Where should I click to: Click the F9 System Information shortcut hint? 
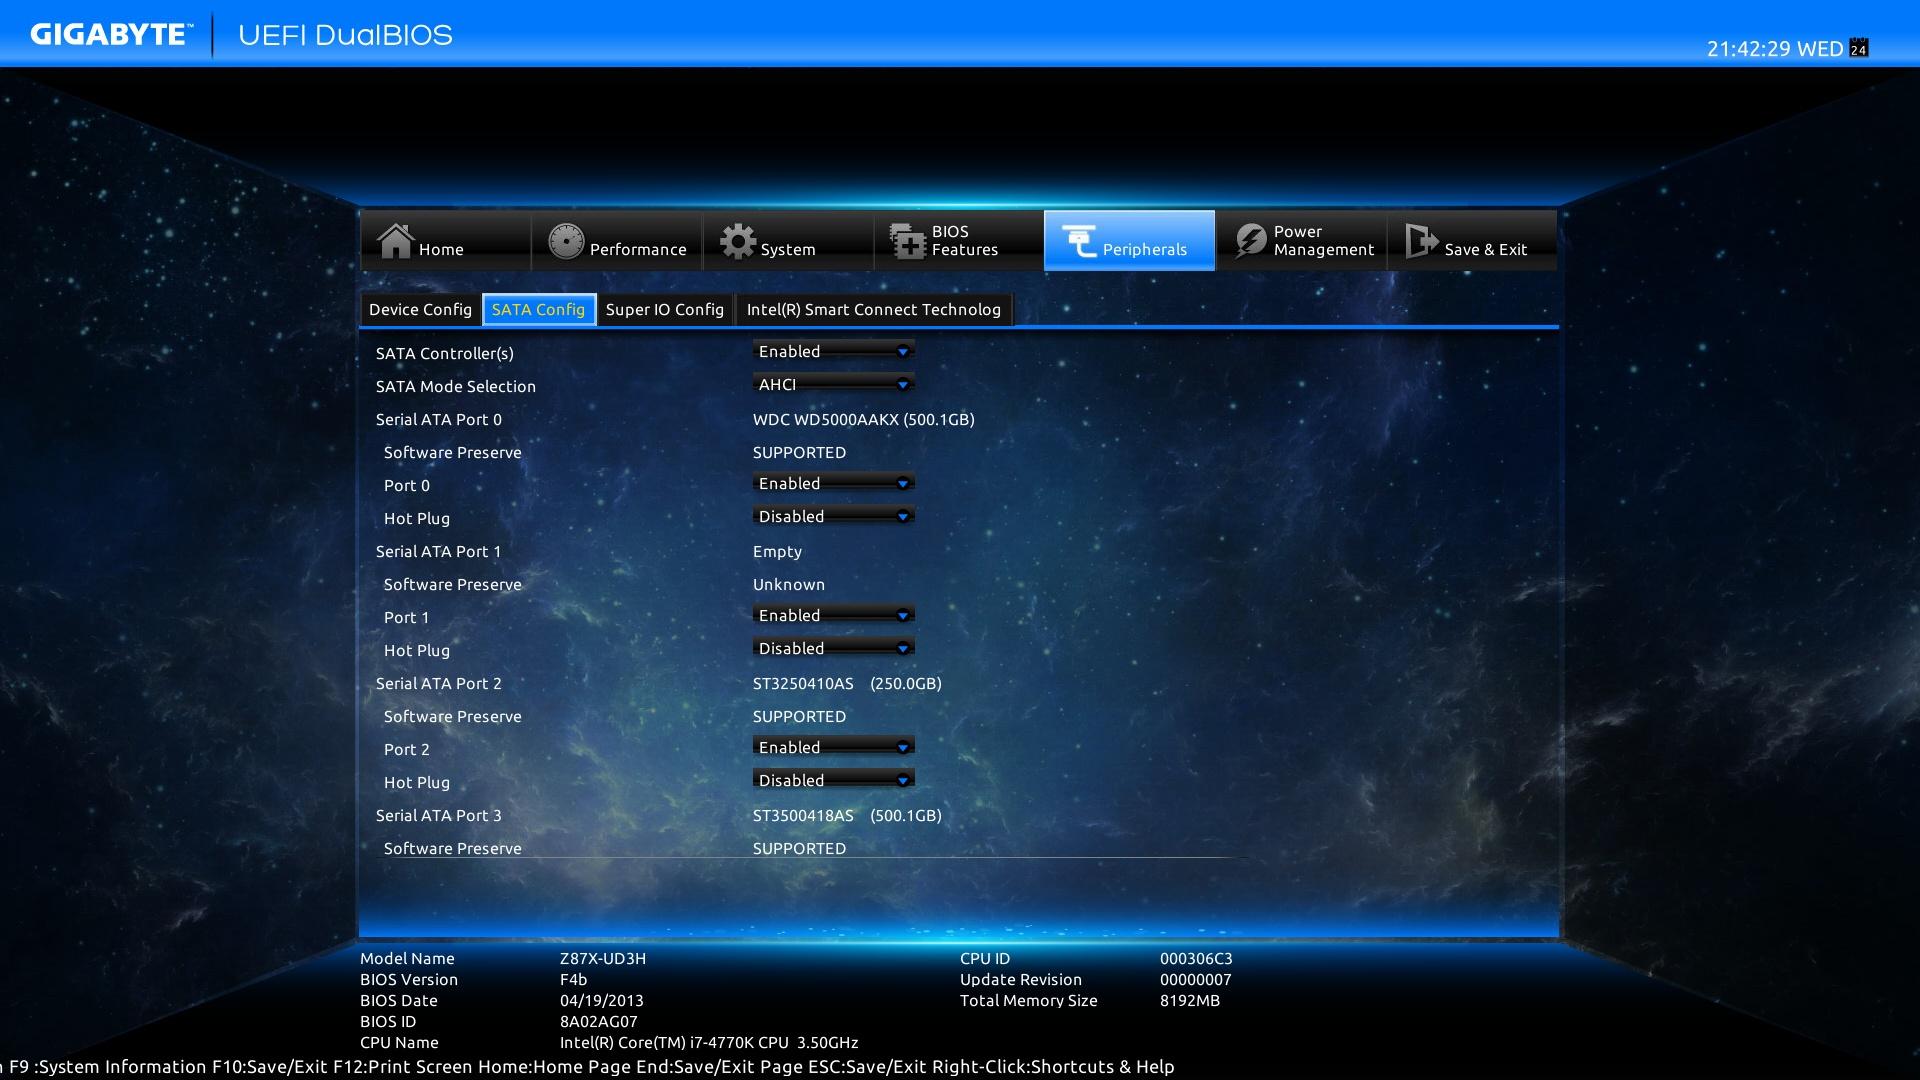[107, 1067]
